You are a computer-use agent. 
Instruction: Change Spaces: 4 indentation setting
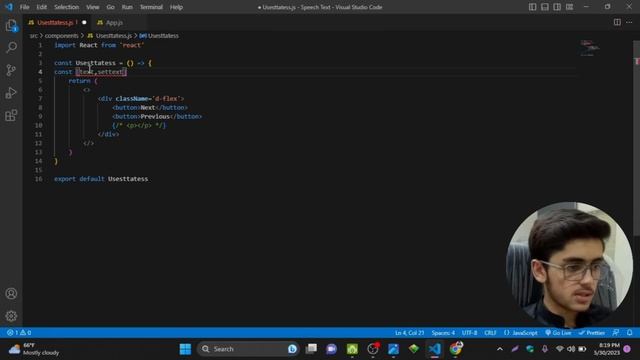(443, 333)
